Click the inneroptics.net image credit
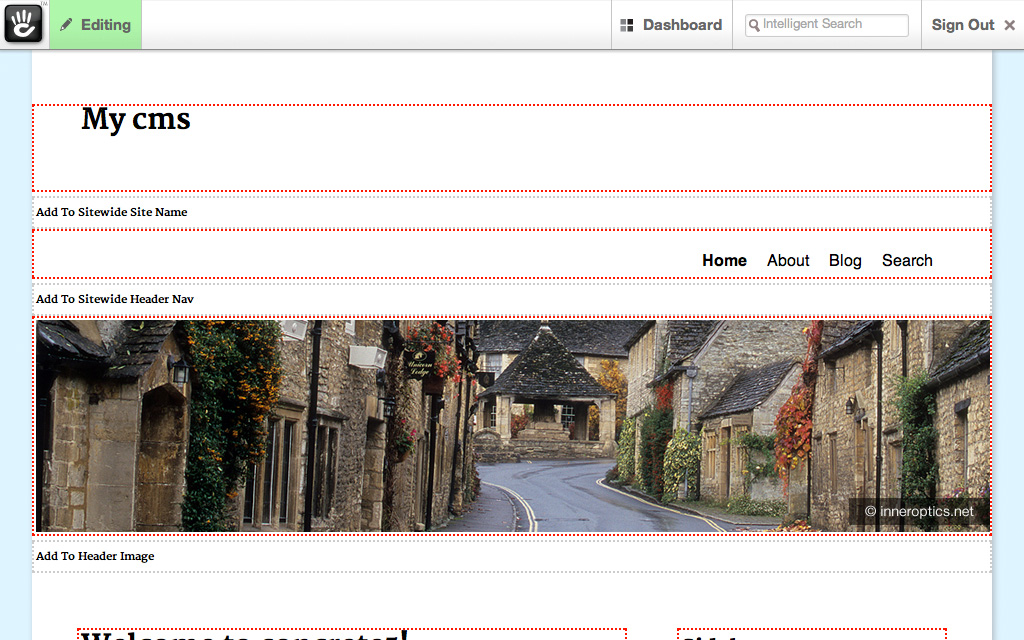The height and width of the screenshot is (640, 1024). [919, 511]
